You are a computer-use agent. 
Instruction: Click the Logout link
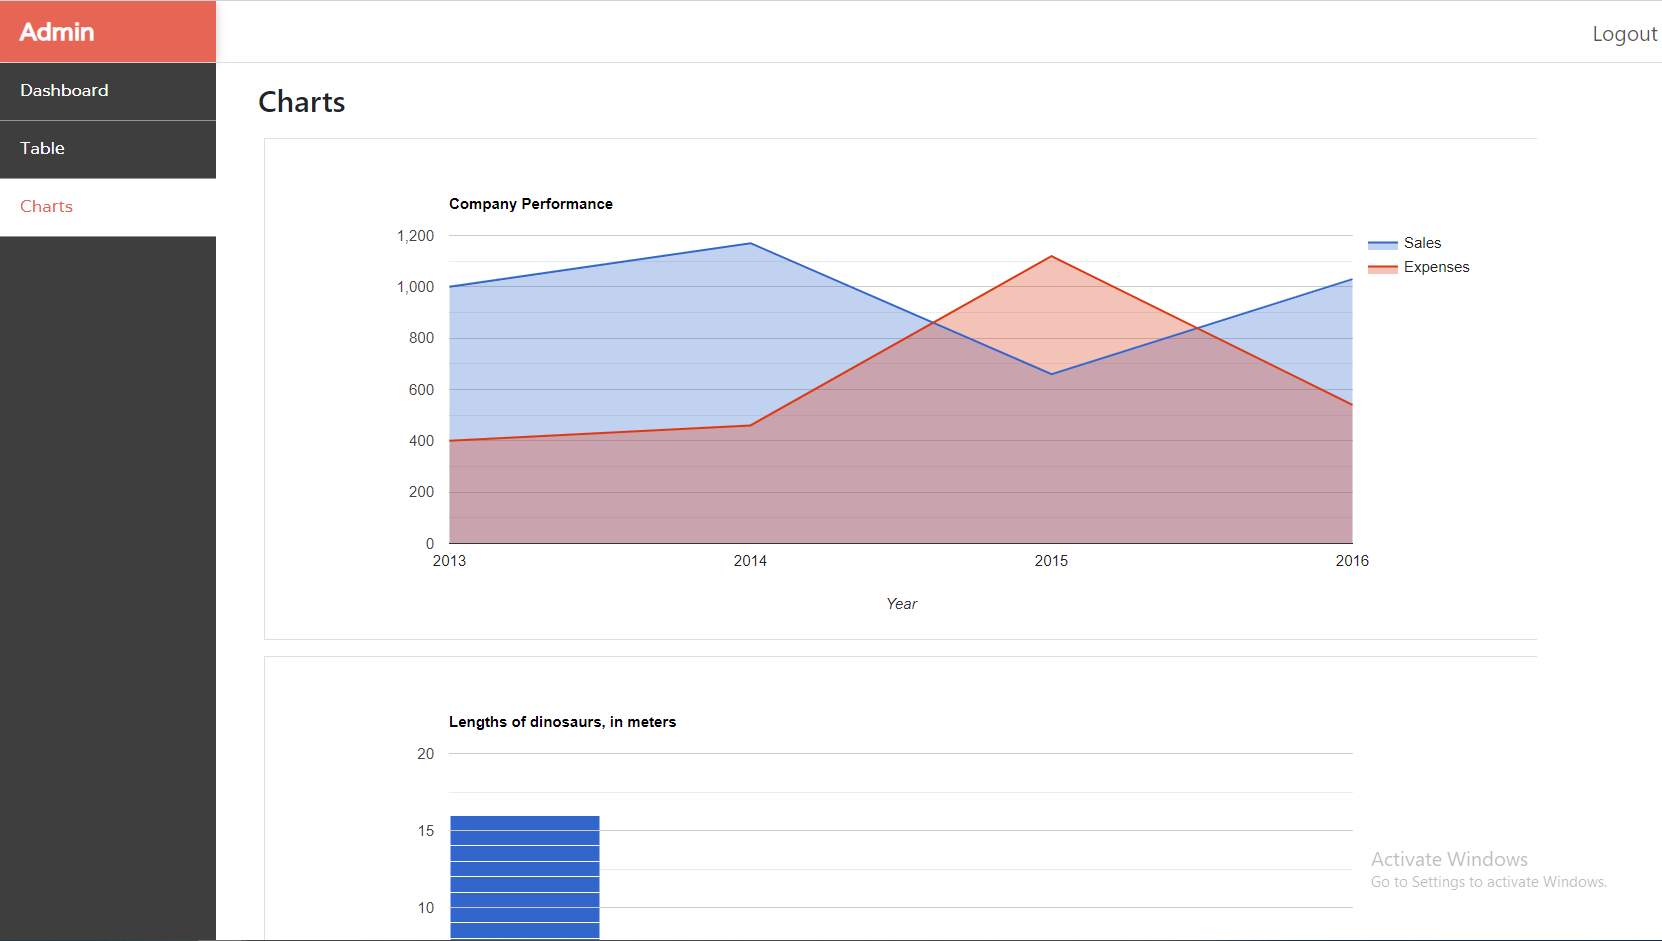tap(1623, 33)
